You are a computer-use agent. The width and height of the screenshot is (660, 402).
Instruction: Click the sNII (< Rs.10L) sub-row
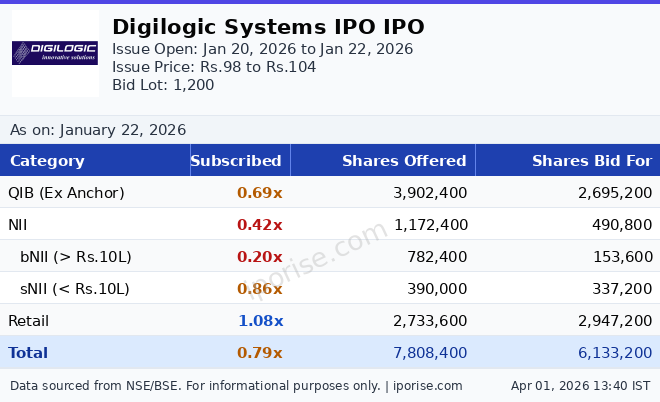click(x=75, y=289)
